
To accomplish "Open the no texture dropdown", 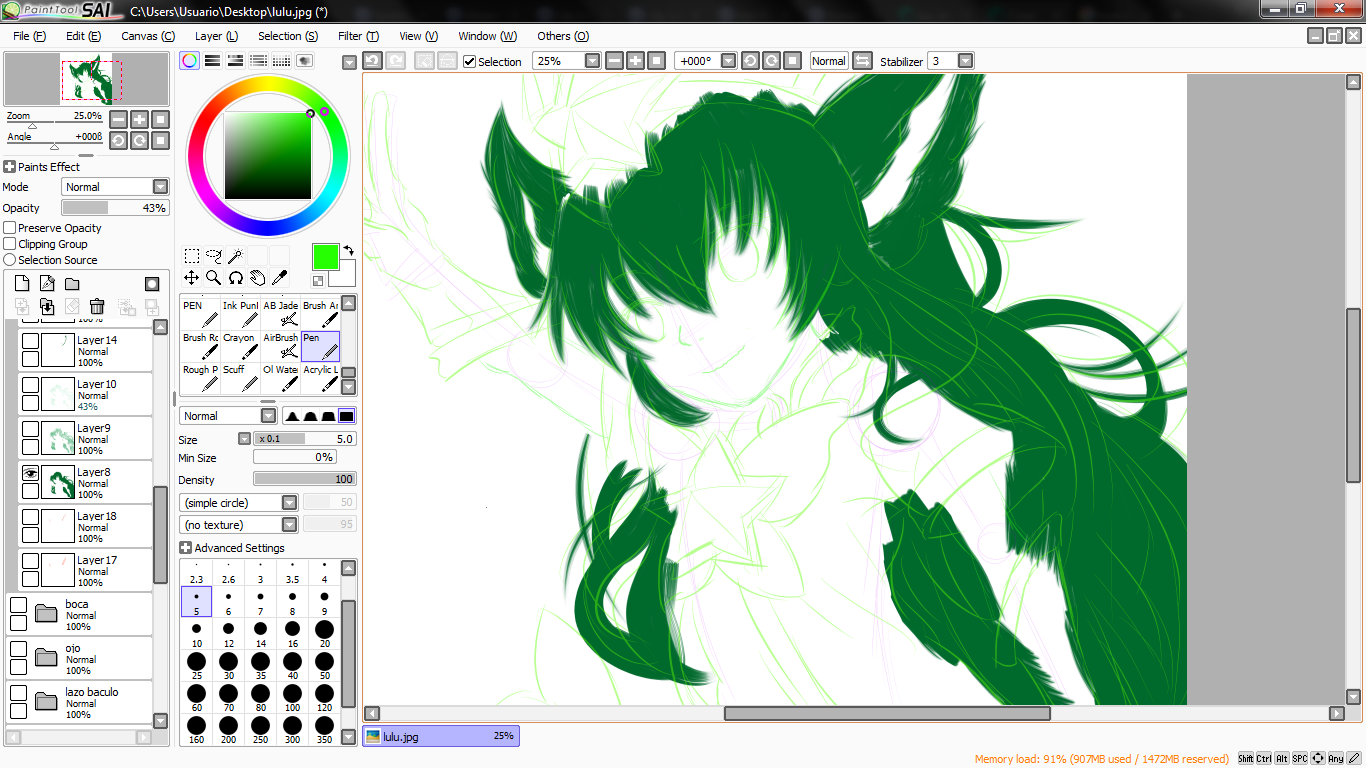I will (x=239, y=525).
